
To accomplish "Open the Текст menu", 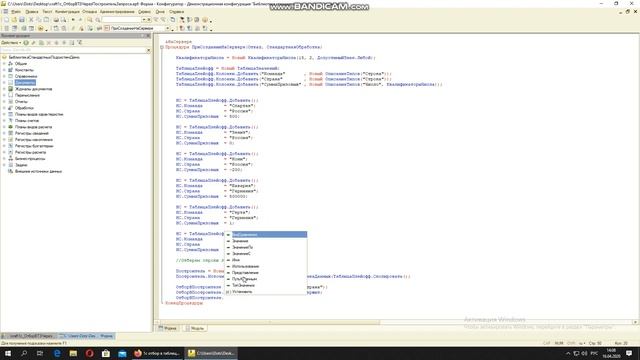I will 47,12.
